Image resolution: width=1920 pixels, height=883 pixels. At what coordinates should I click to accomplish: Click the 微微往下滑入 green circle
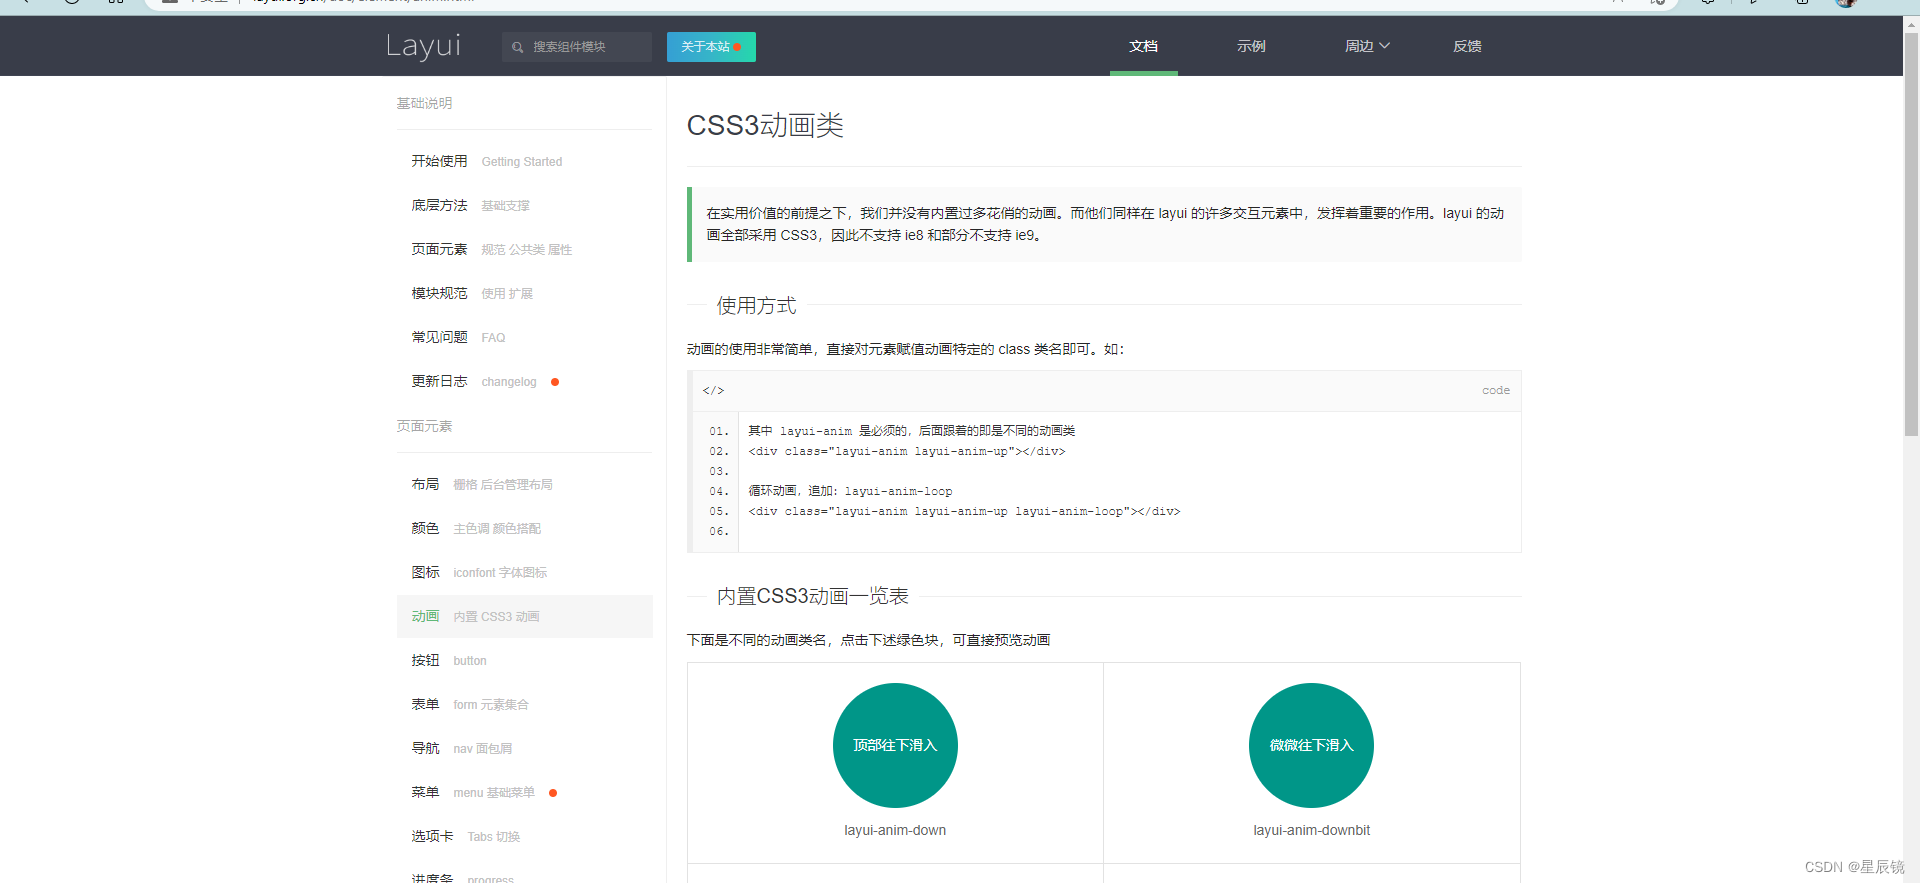click(1311, 745)
